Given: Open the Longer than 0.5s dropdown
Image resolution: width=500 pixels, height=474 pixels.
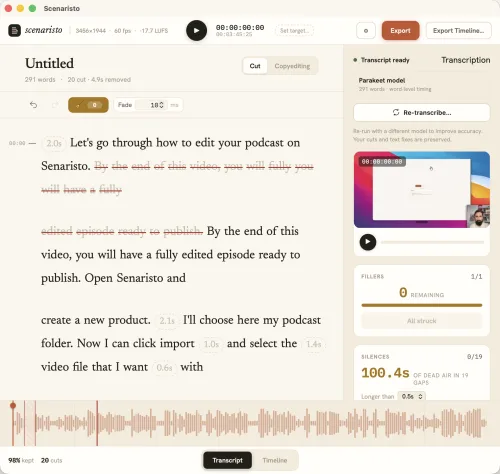Looking at the screenshot, I should (412, 396).
